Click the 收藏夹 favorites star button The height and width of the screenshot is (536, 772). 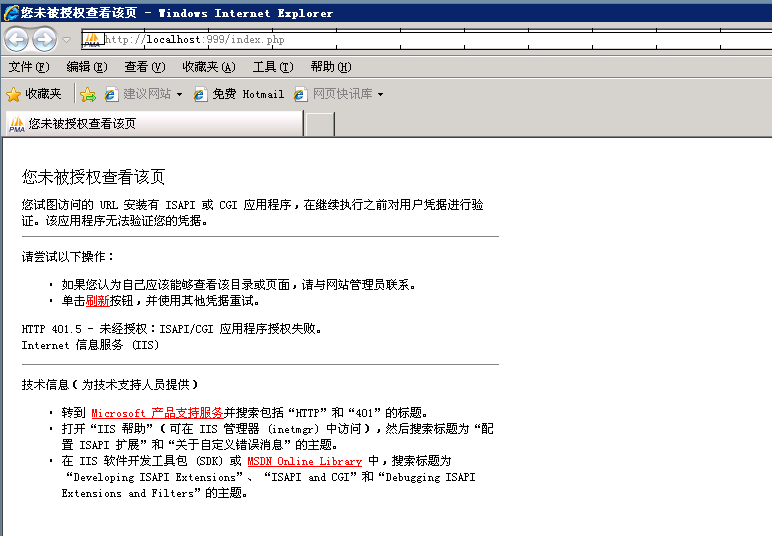(33, 94)
